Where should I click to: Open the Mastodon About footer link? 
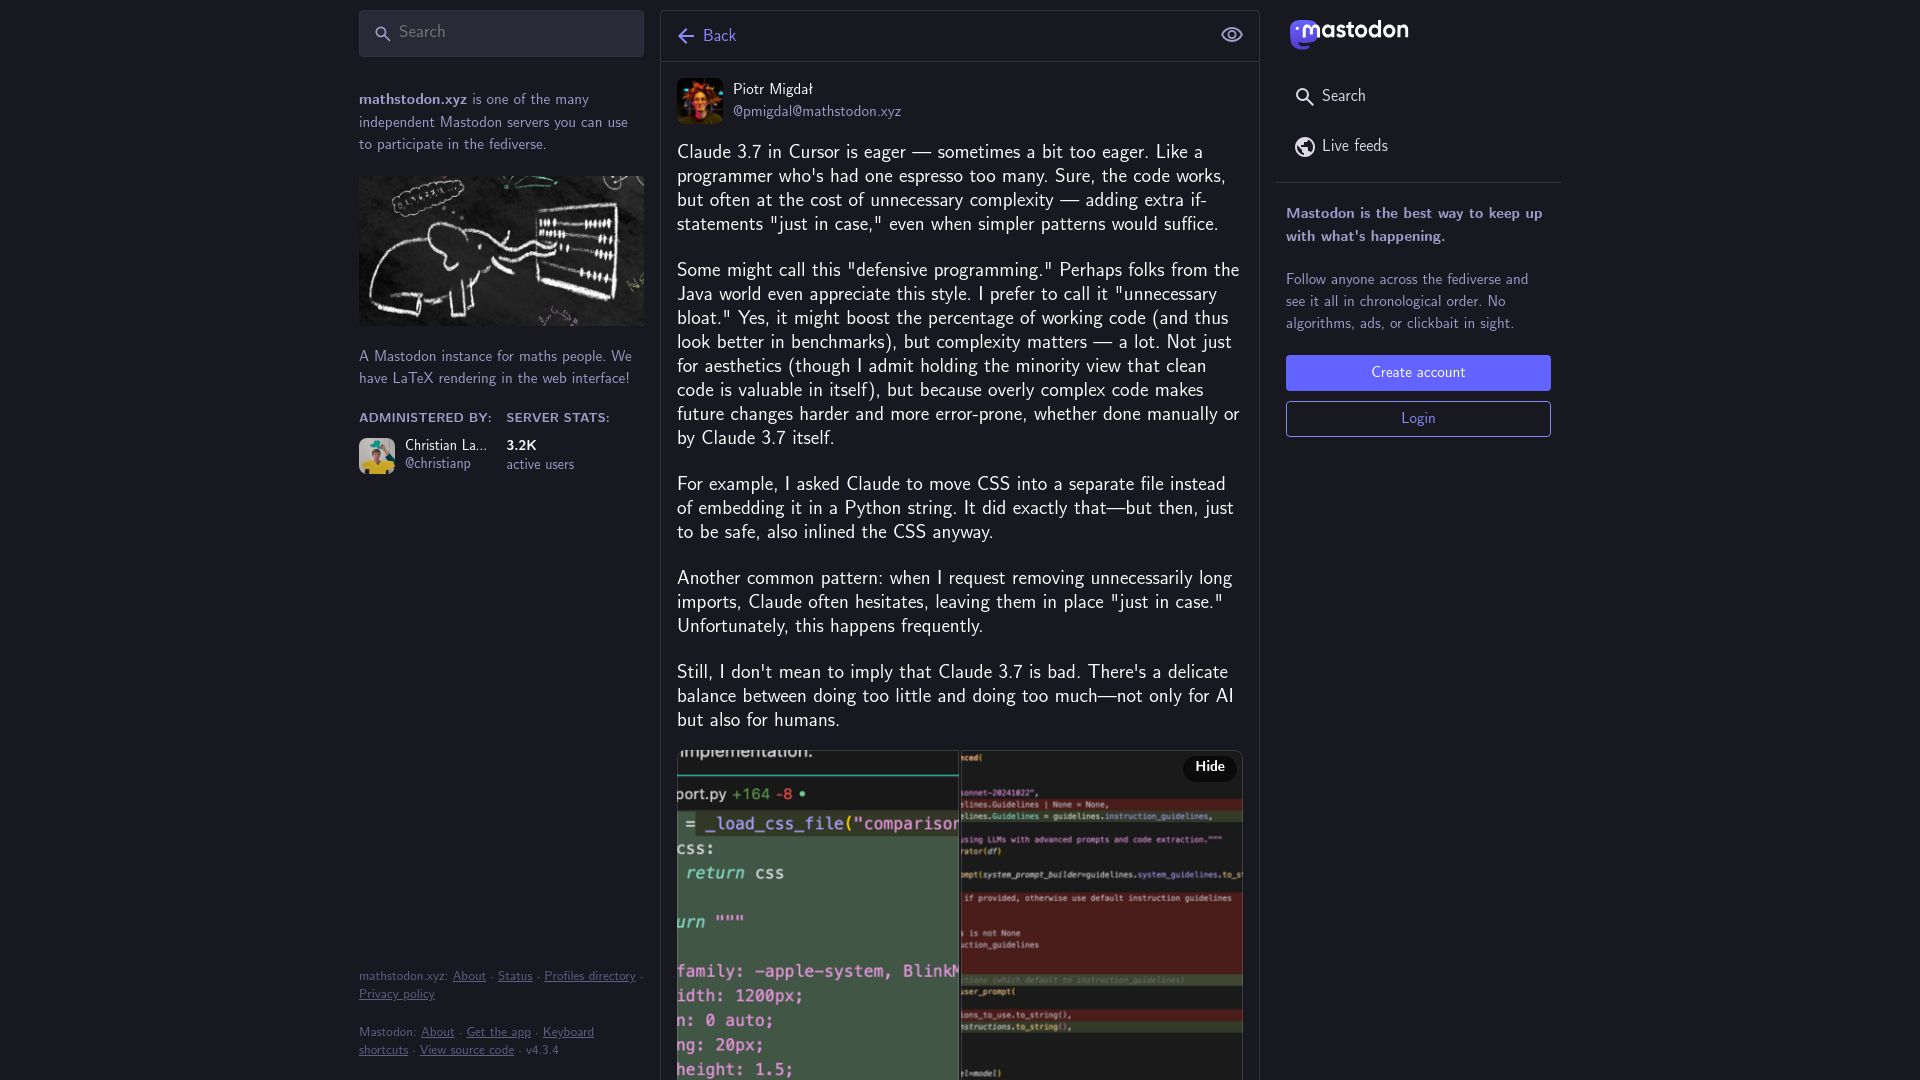click(437, 1033)
